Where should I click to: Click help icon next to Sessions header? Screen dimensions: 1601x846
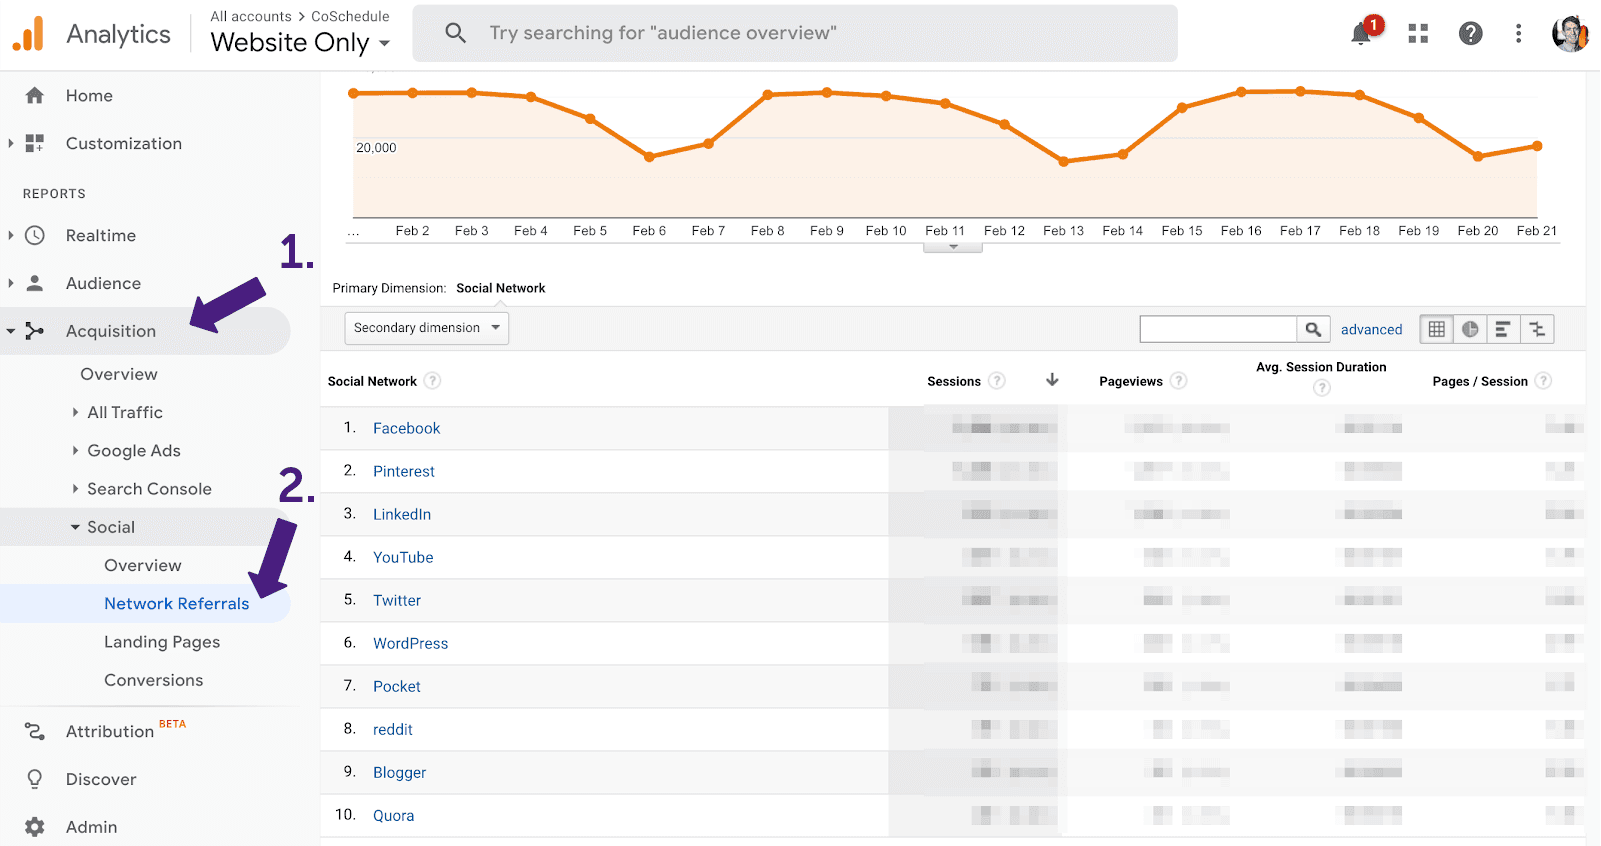coord(996,381)
